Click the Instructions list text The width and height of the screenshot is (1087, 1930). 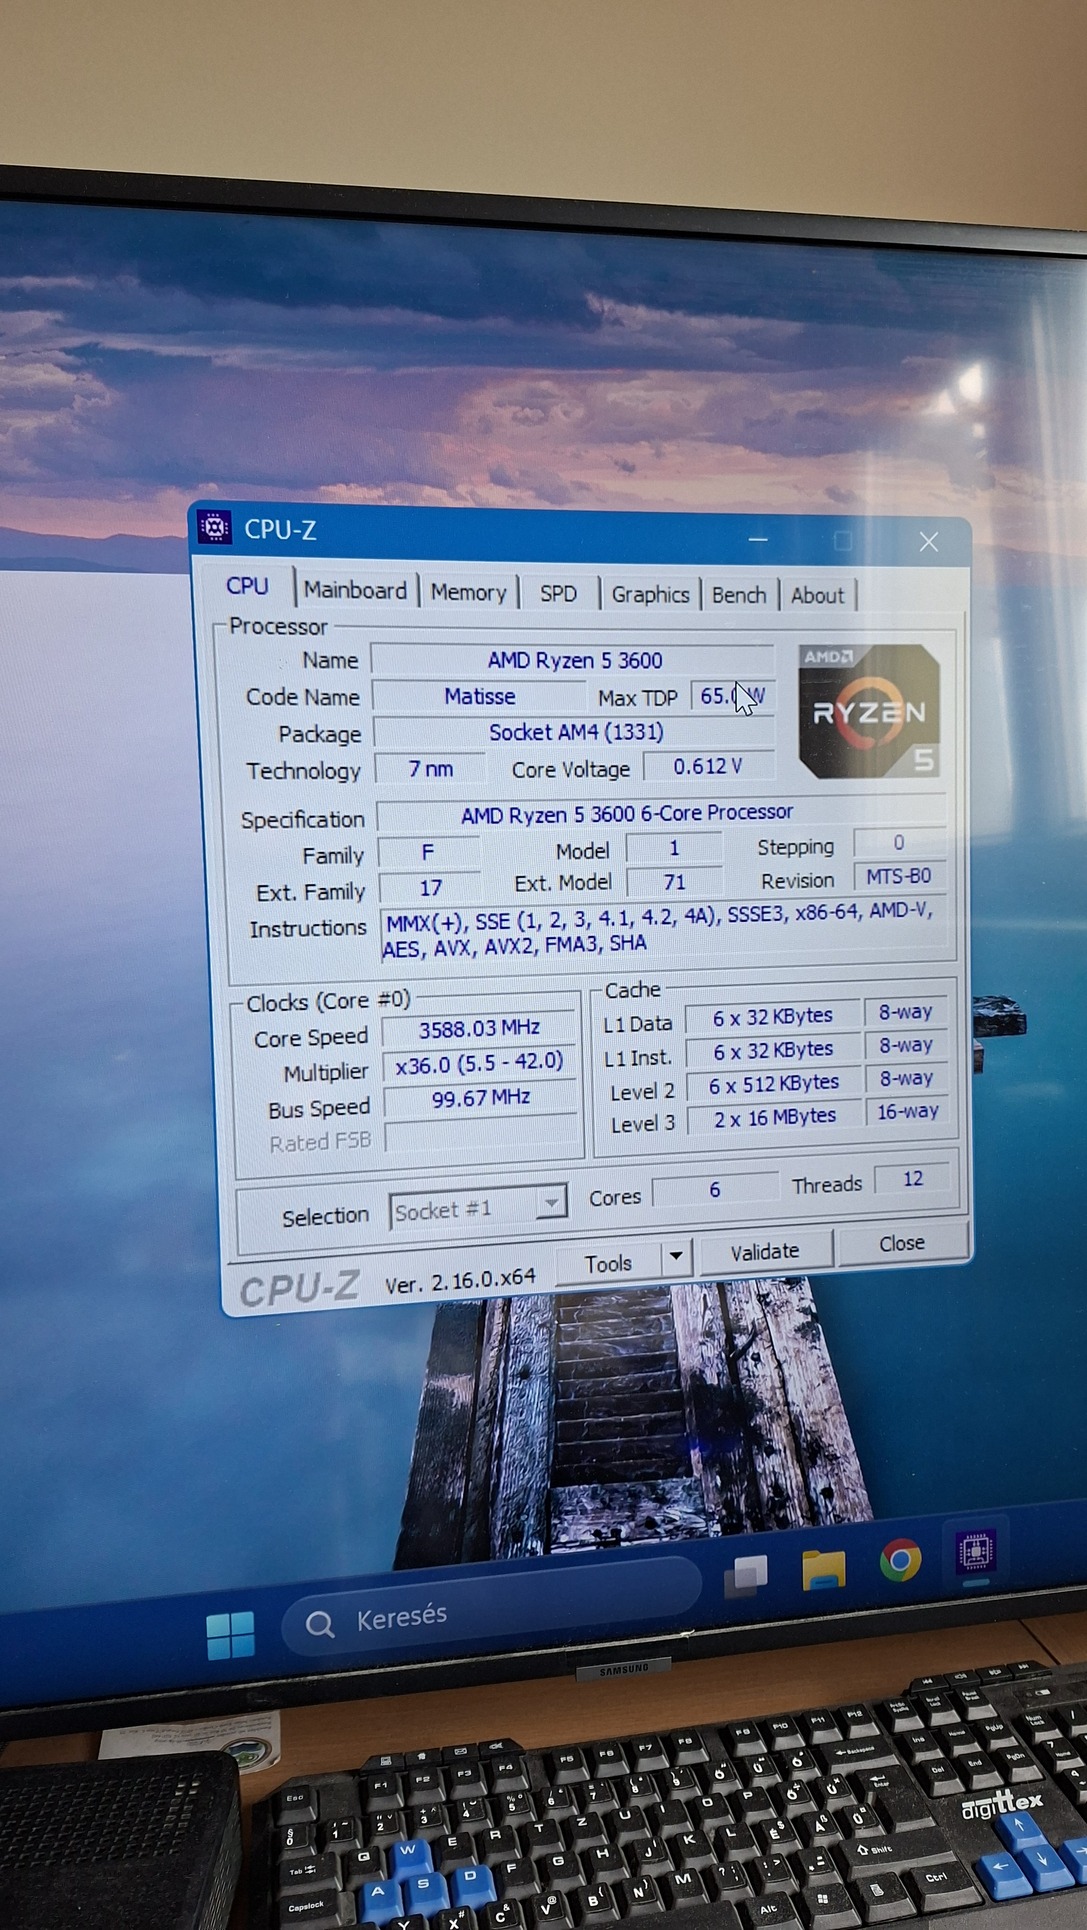pos(664,930)
